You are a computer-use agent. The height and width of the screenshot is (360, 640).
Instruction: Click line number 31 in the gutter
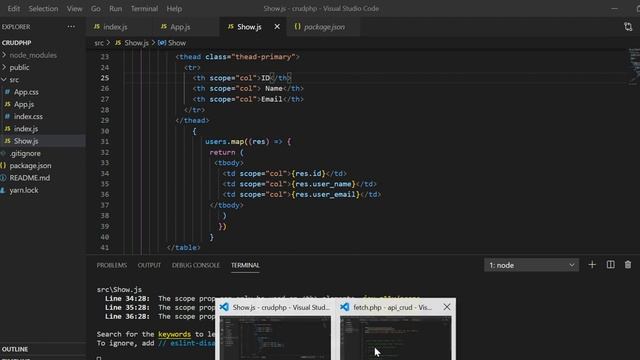[105, 142]
